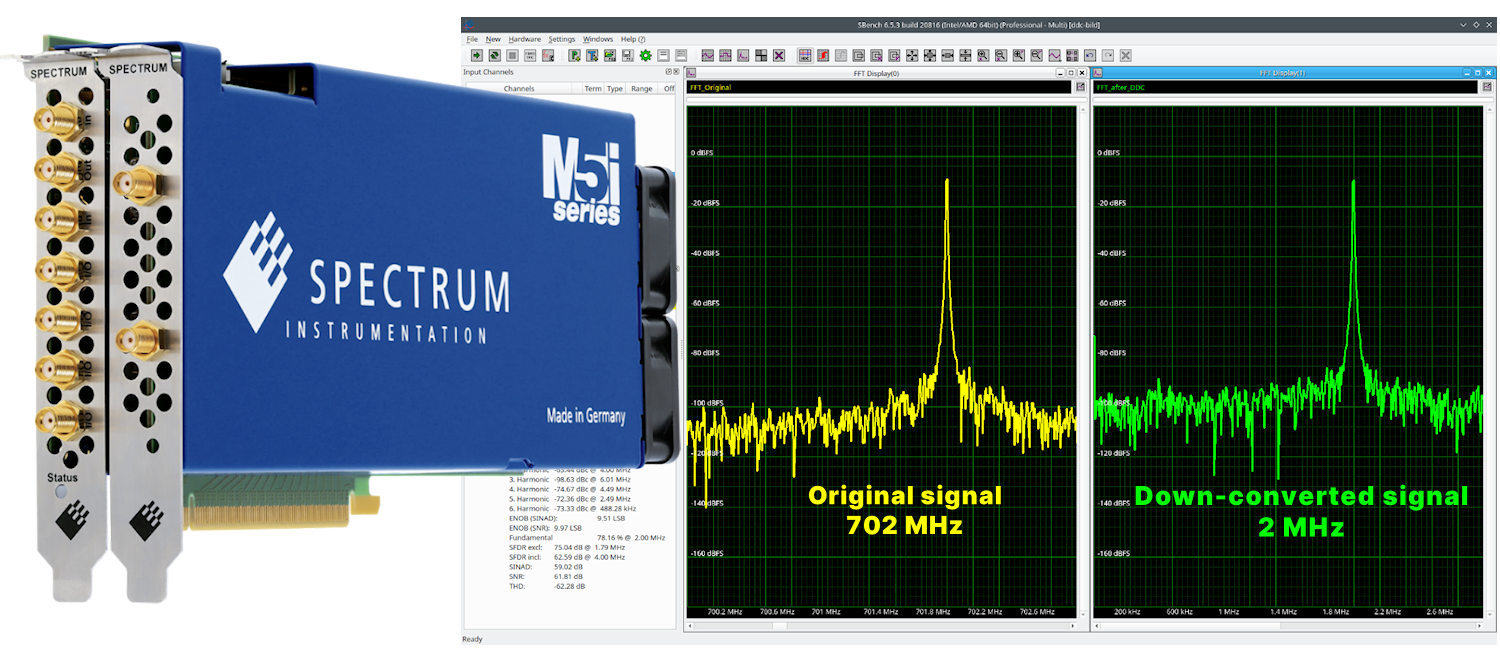Create a new signal display from the toolbar
Image resolution: width=1500 pixels, height=659 pixels.
(x=706, y=57)
